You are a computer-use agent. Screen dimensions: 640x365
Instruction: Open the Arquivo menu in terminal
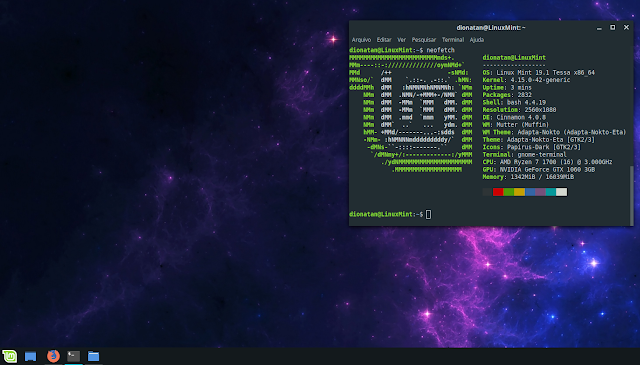[361, 40]
